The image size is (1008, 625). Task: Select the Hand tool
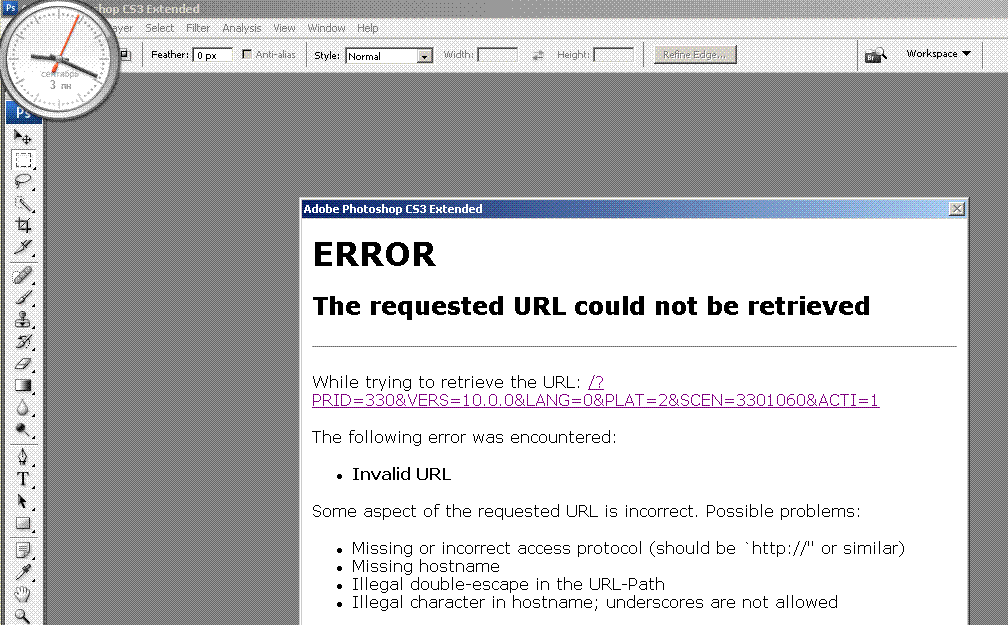point(22,594)
